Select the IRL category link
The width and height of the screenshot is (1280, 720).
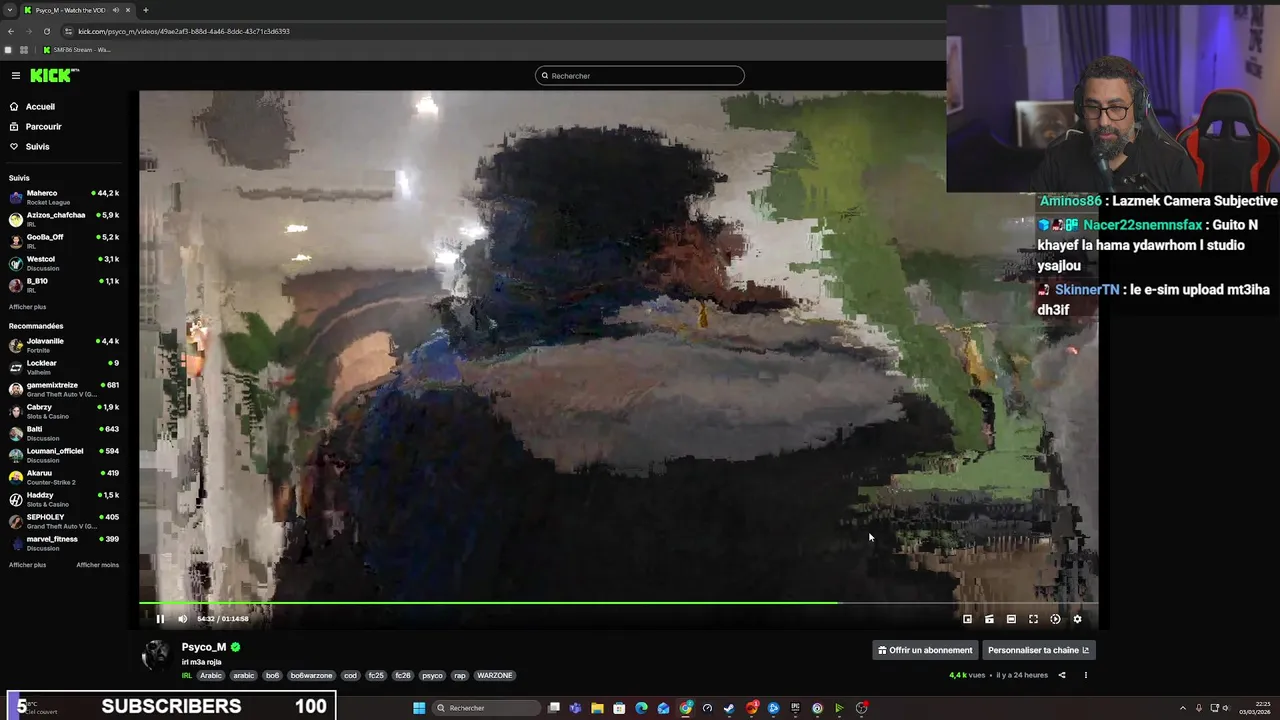187,676
